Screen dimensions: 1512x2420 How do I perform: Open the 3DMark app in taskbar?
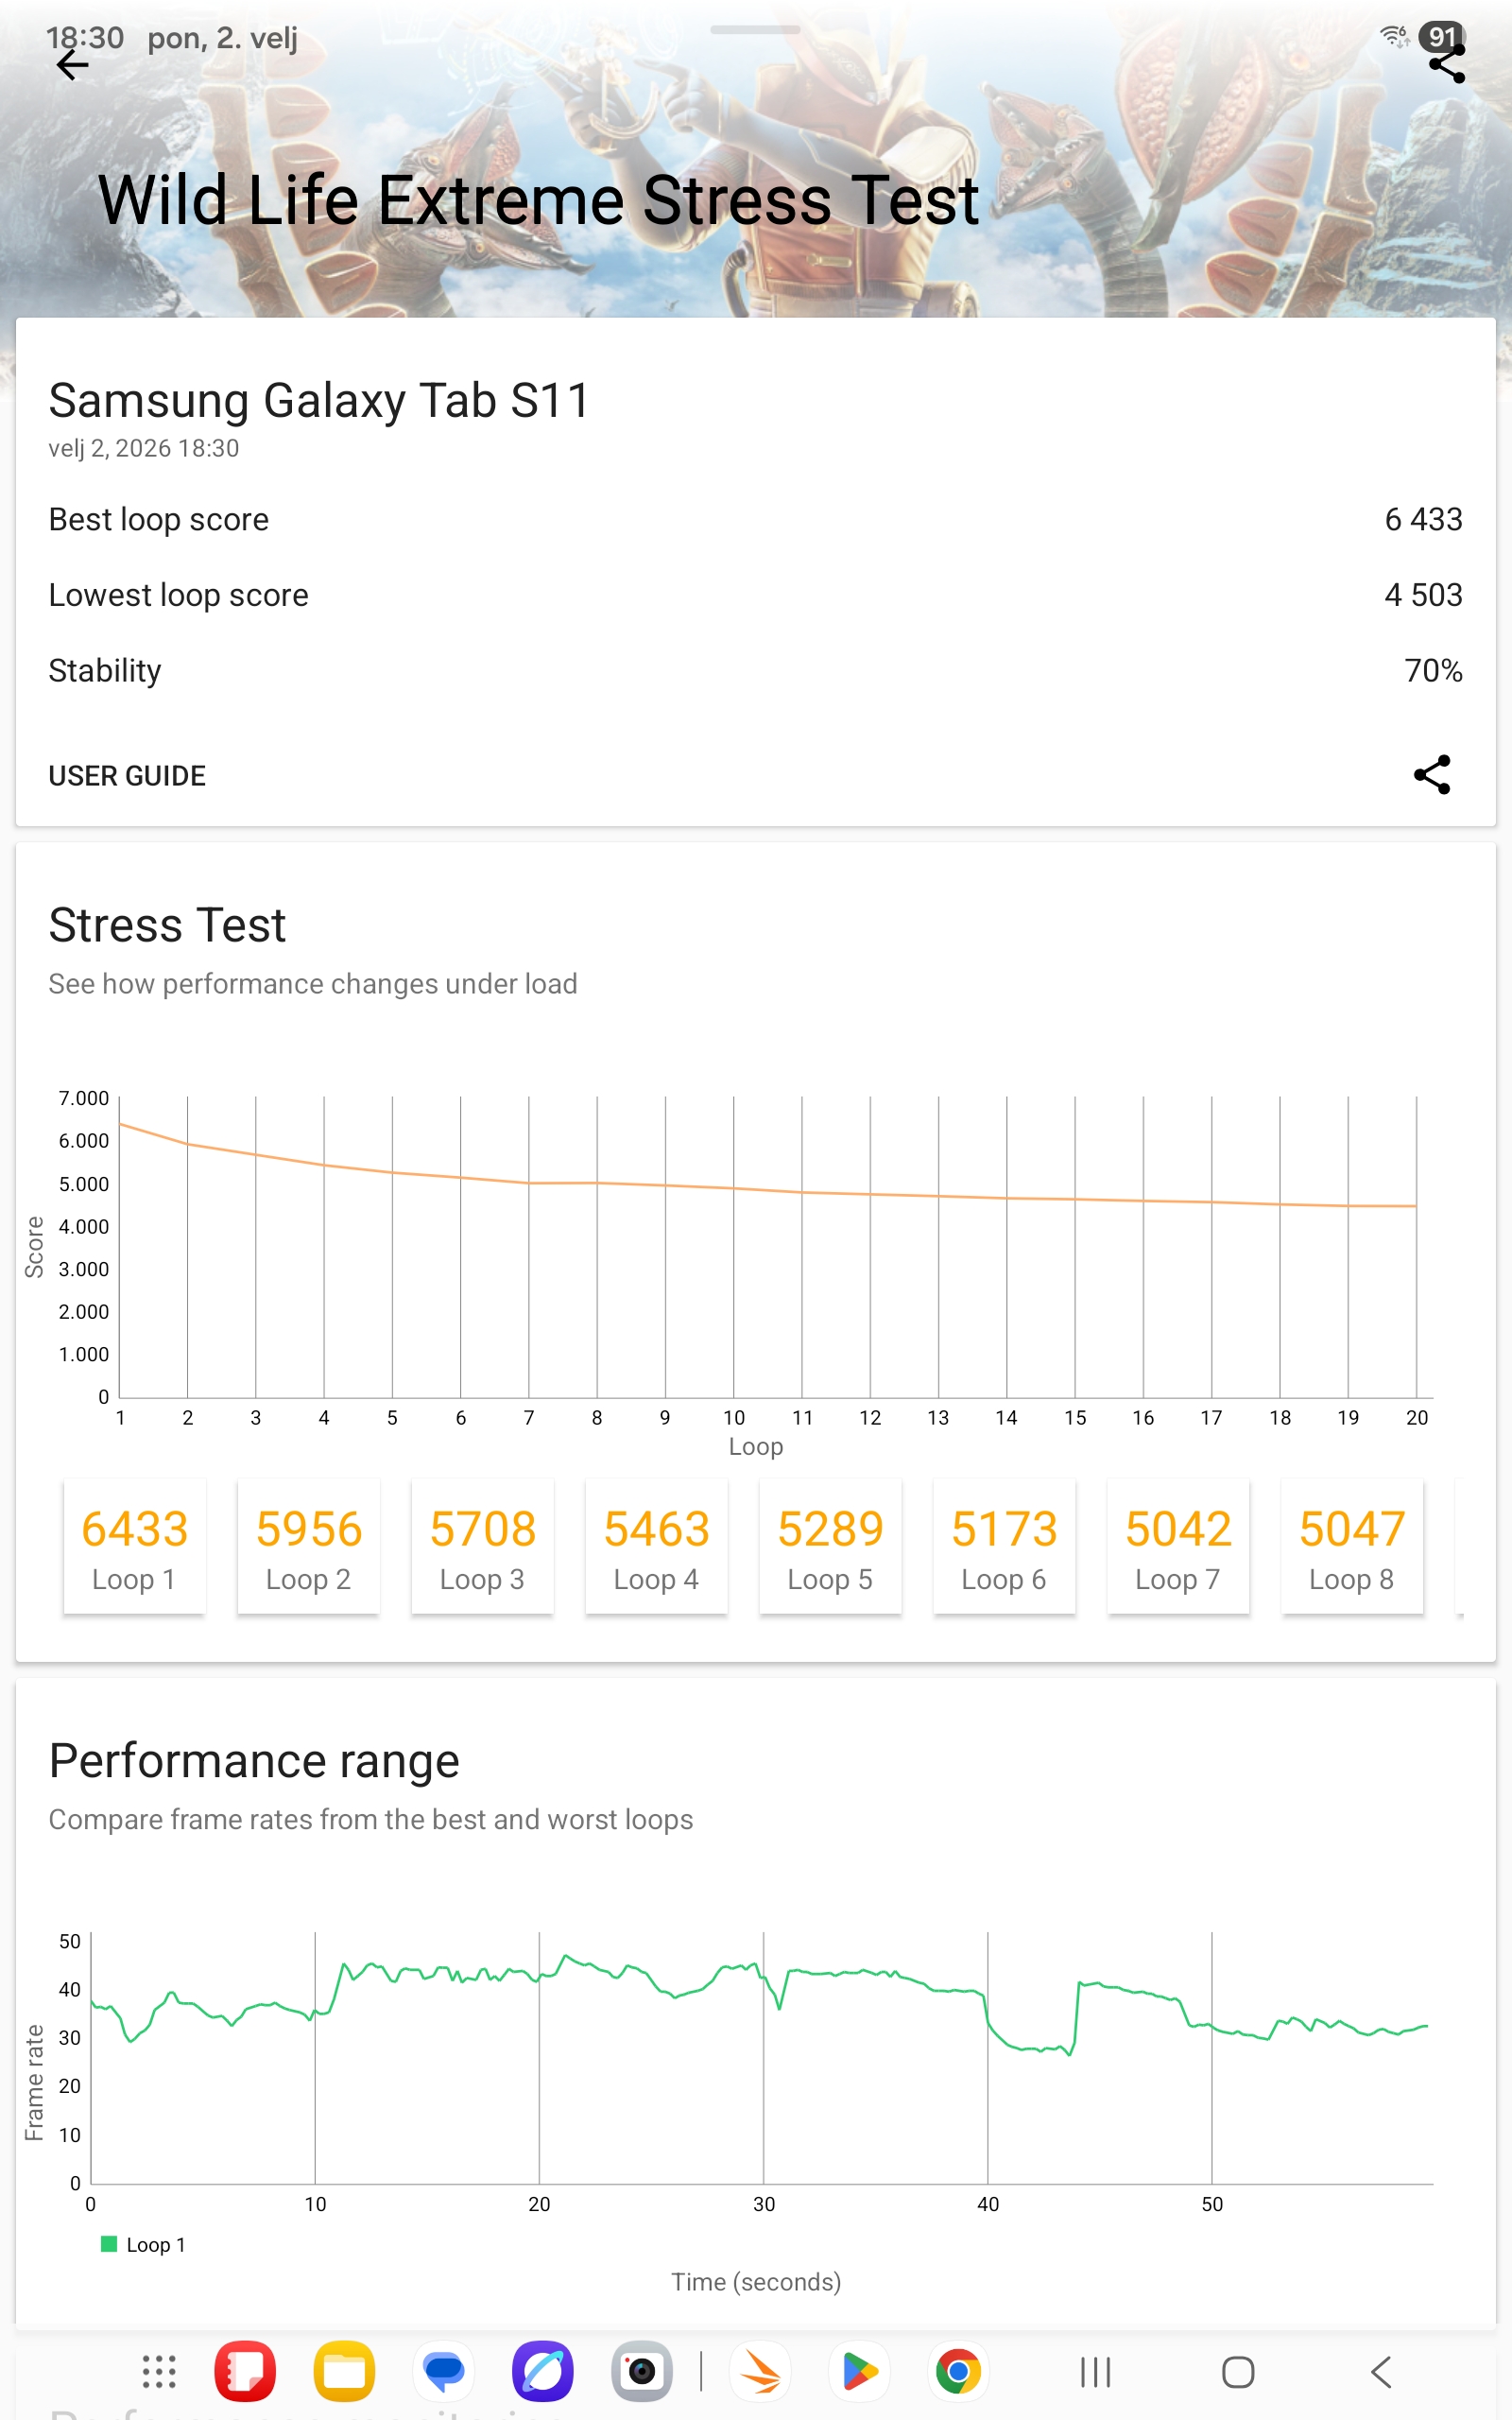pos(761,2371)
